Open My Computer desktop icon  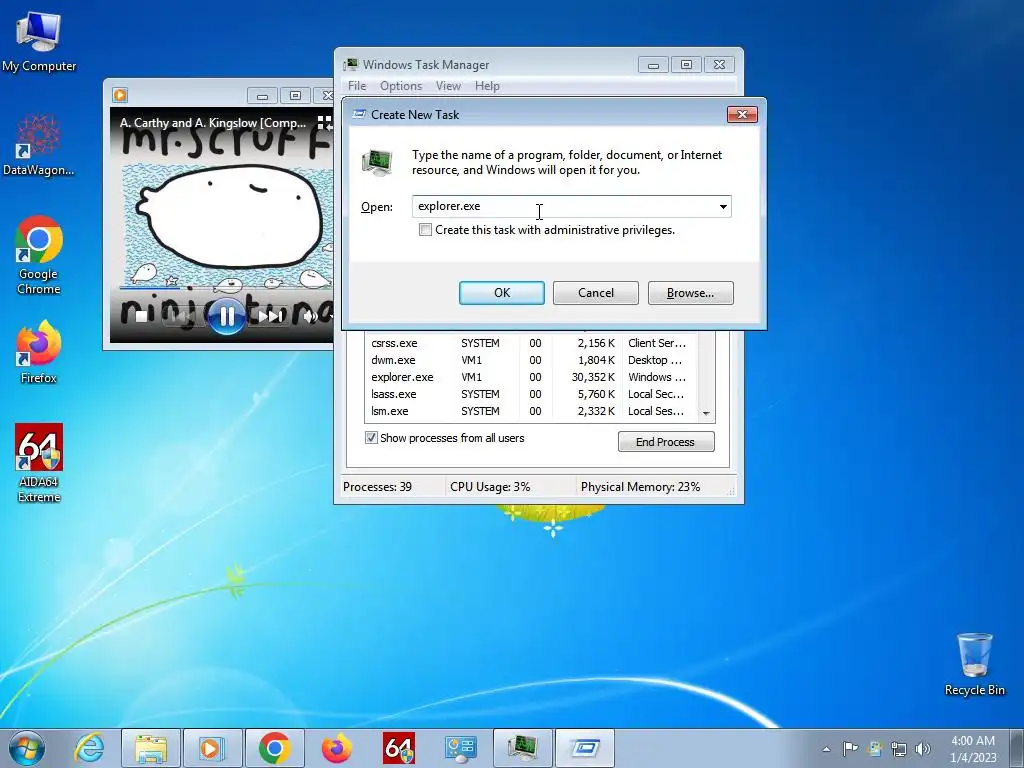(x=39, y=42)
